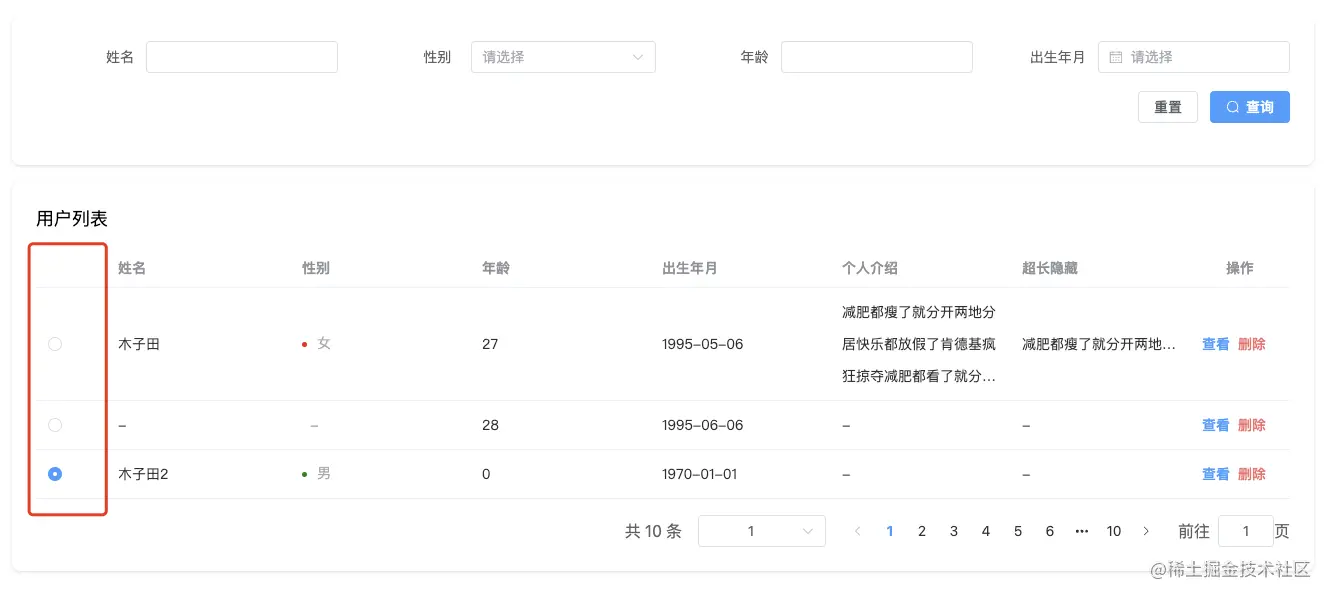The image size is (1329, 598).
Task: Click the previous page arrow in pagination
Action: pos(858,531)
